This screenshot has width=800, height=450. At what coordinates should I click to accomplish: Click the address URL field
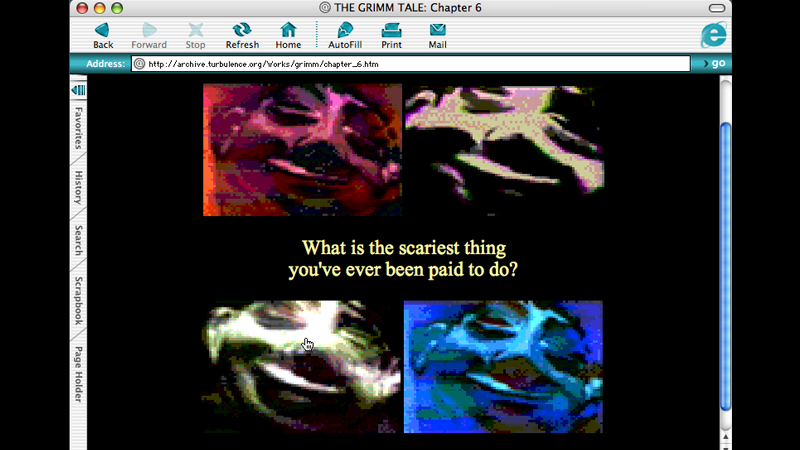(x=410, y=64)
